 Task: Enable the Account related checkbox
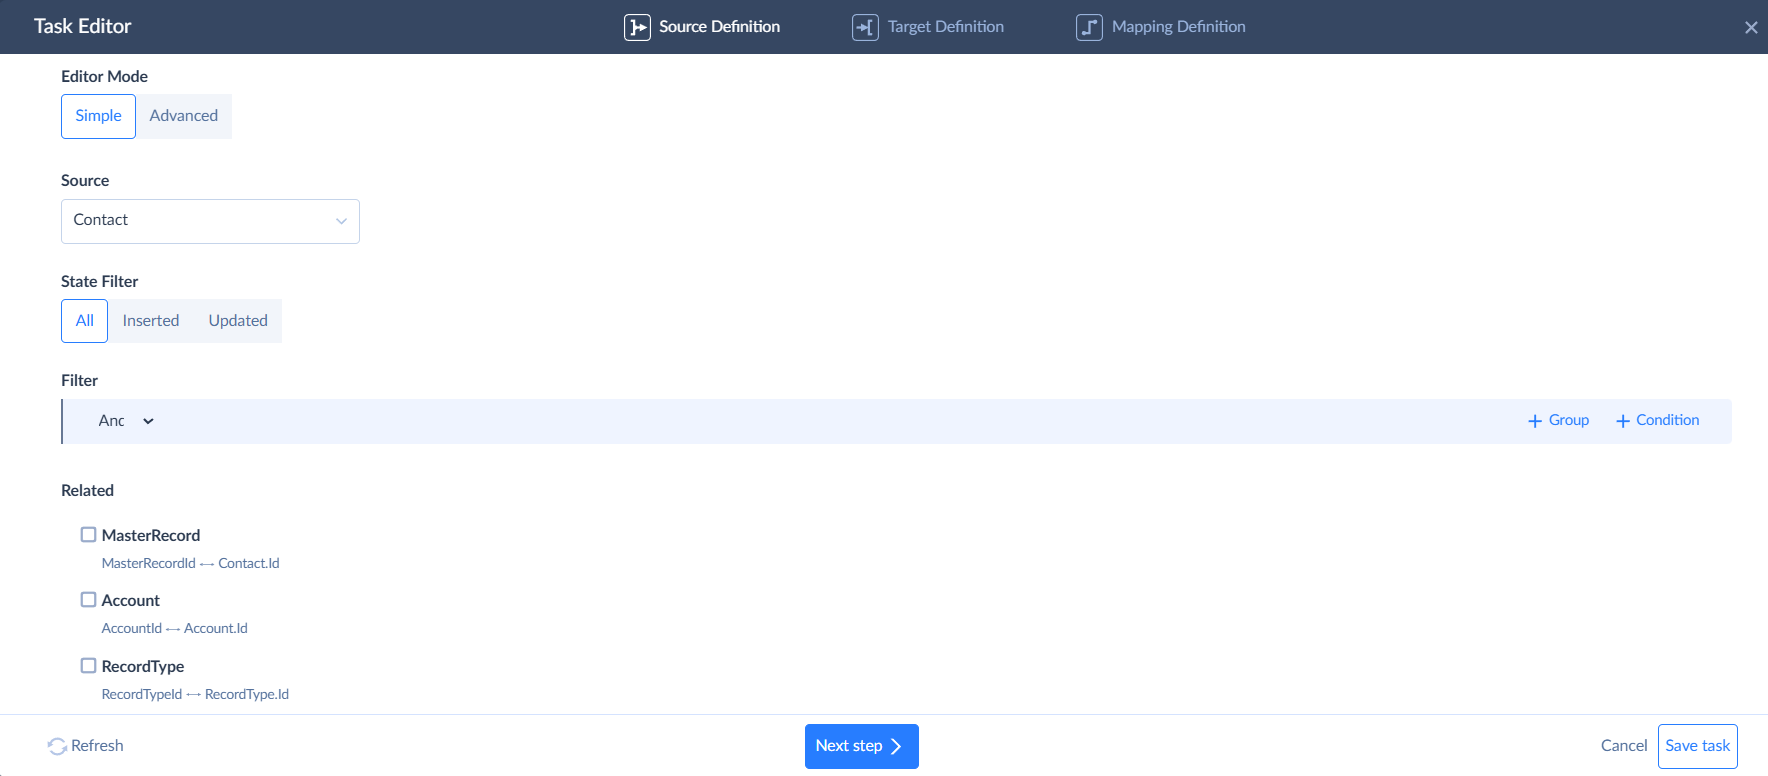point(89,600)
